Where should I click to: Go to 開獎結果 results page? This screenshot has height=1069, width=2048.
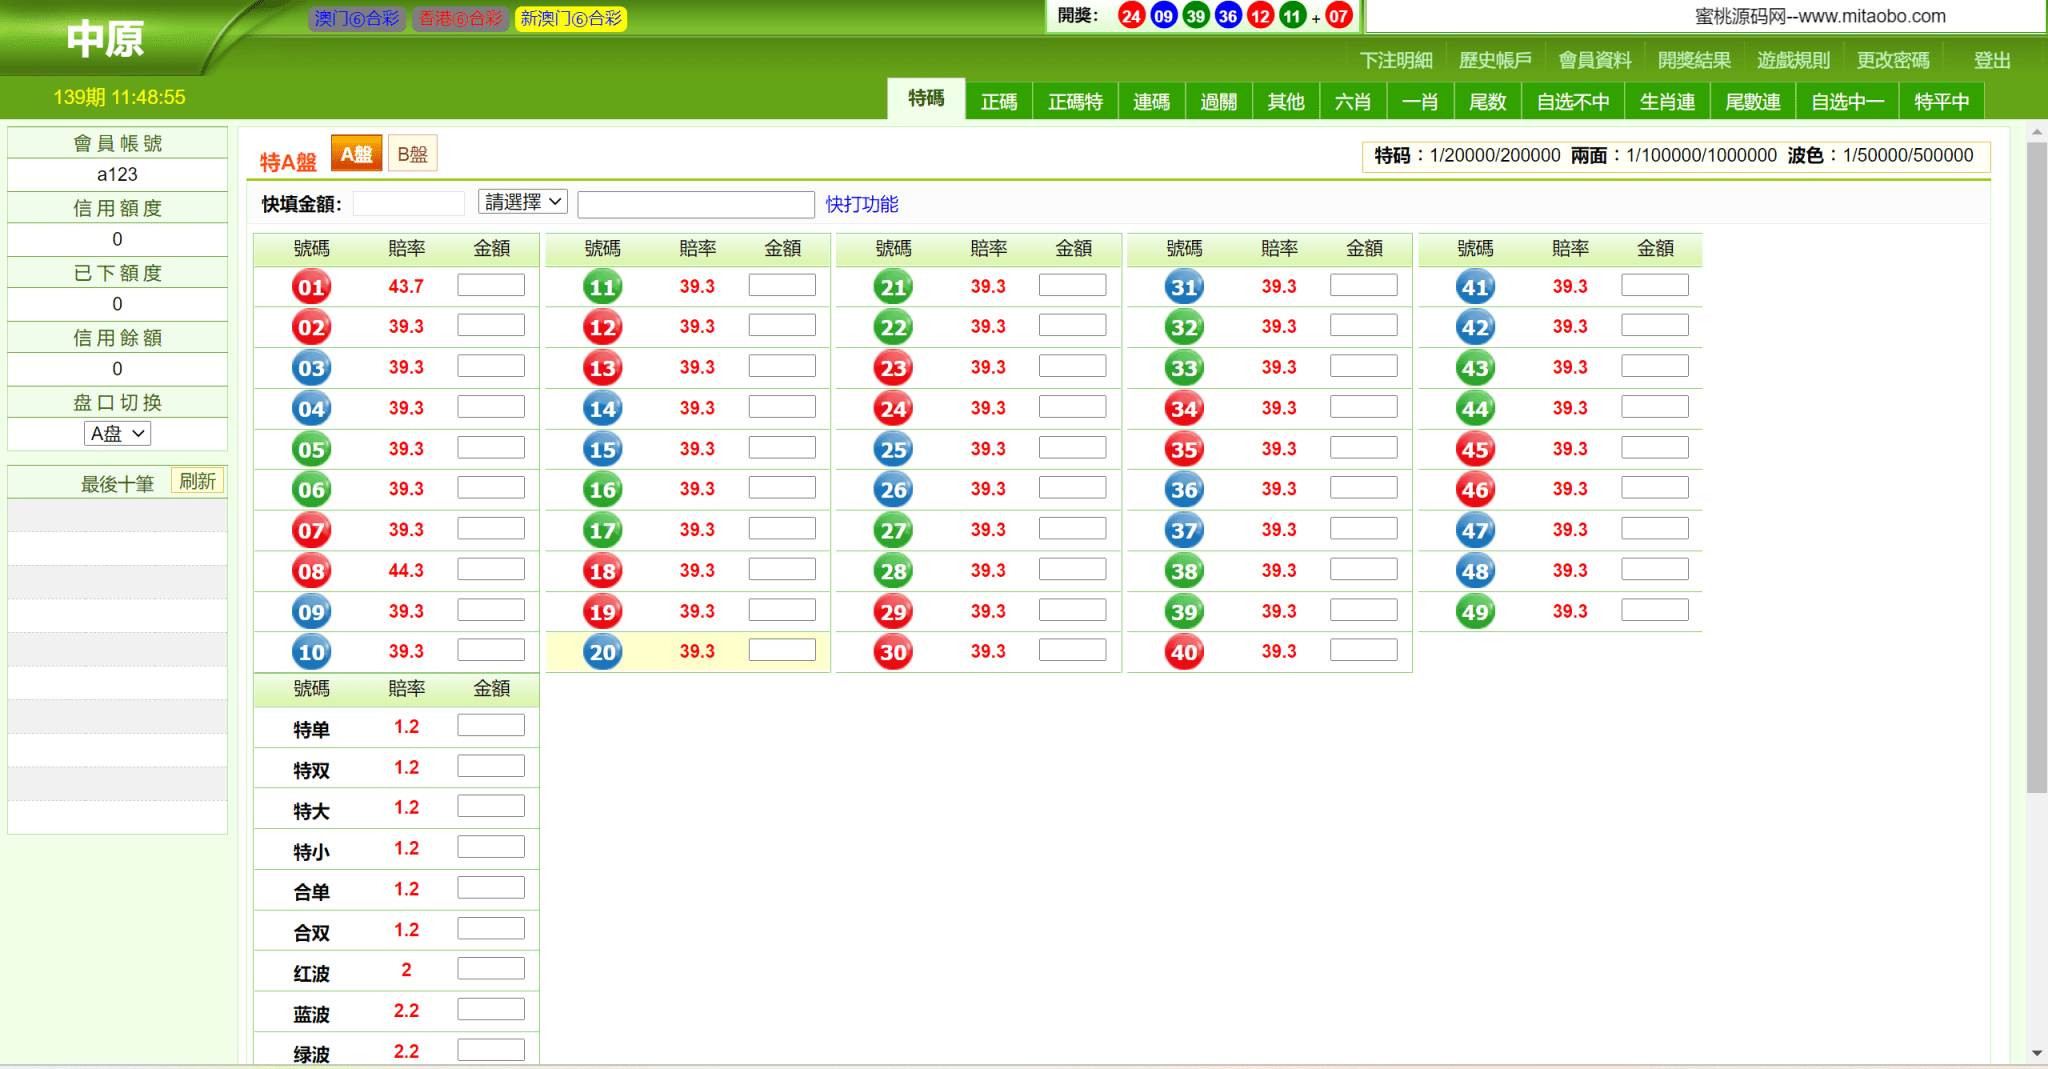[1693, 60]
